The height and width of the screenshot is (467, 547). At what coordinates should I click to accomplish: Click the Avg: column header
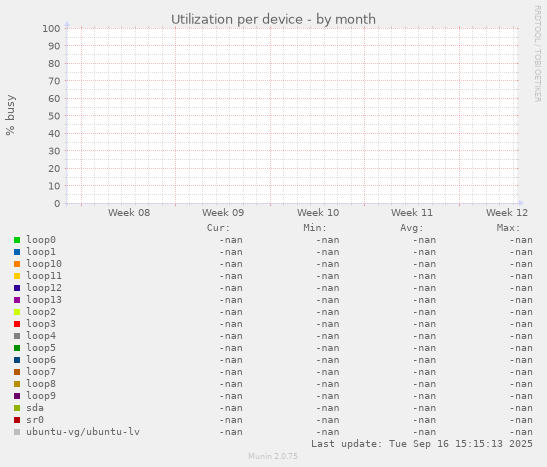coord(412,228)
